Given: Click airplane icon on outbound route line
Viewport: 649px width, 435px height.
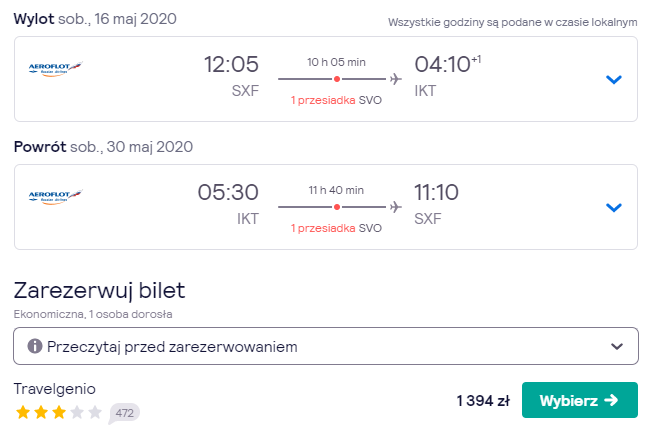Looking at the screenshot, I should pyautogui.click(x=396, y=79).
